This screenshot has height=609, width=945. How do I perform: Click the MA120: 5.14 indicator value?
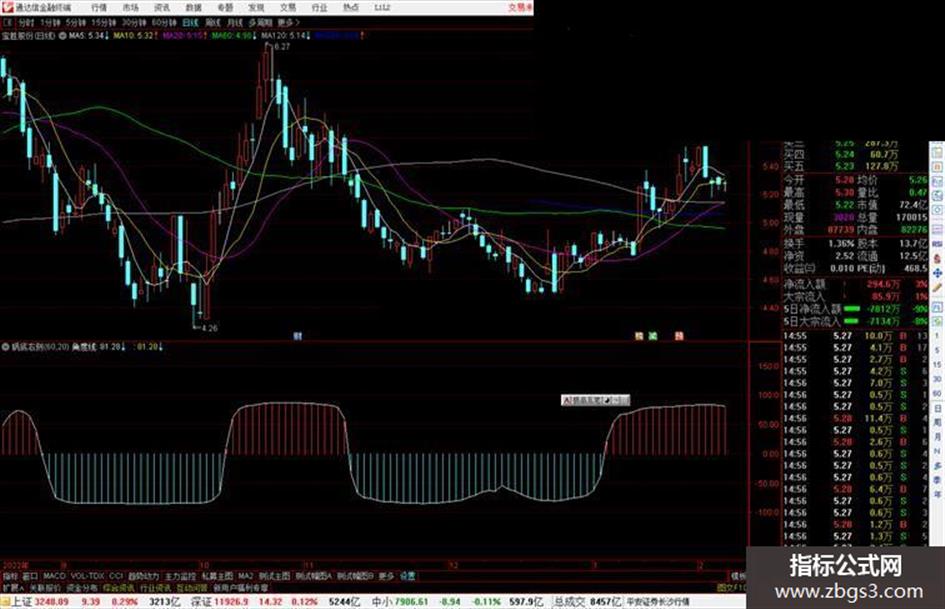(x=286, y=36)
